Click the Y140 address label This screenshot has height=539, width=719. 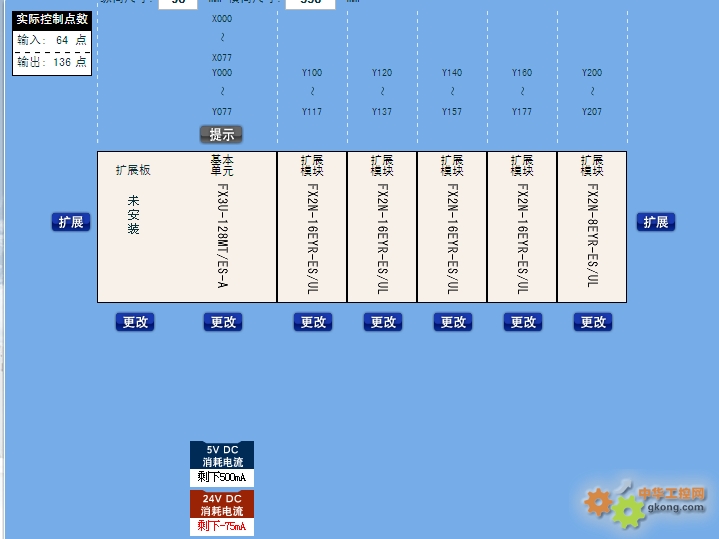pos(452,72)
